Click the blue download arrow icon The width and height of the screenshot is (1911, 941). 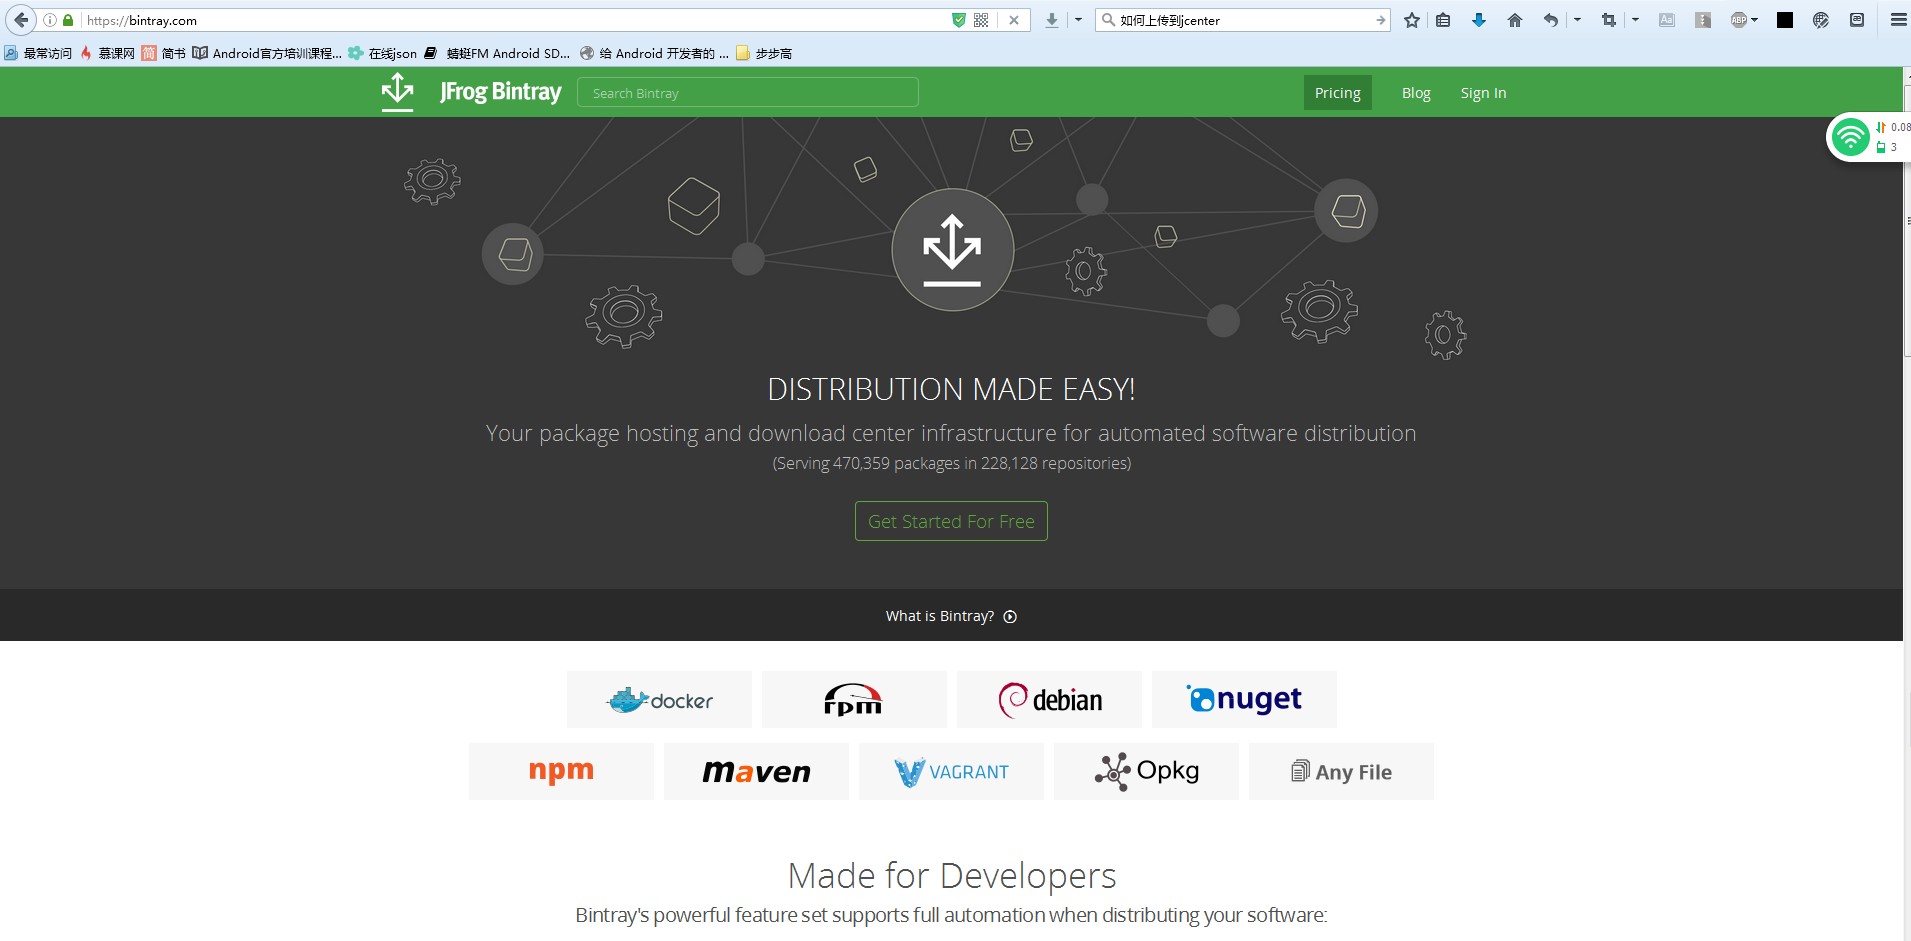(1479, 20)
